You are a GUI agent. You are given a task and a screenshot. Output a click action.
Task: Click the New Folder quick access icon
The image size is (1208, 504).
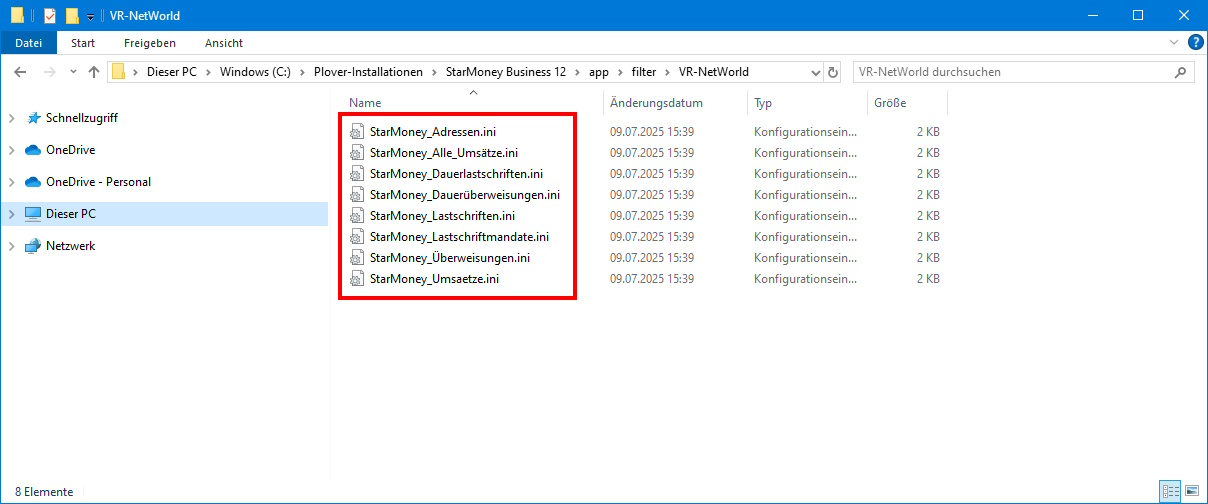pyautogui.click(x=72, y=16)
